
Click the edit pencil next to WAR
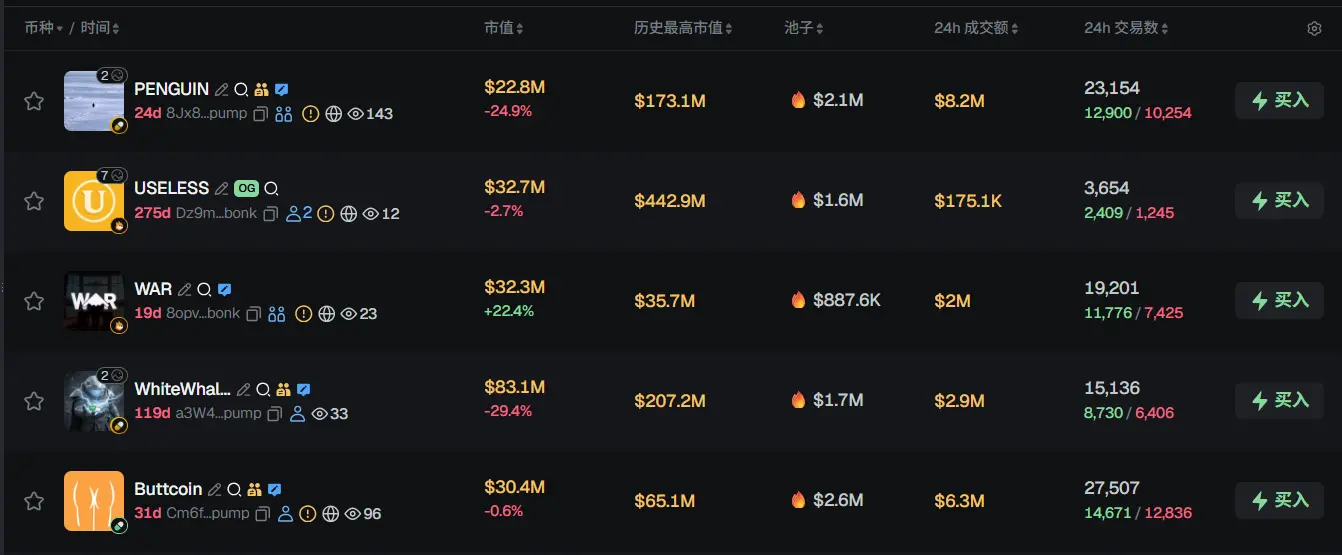184,289
